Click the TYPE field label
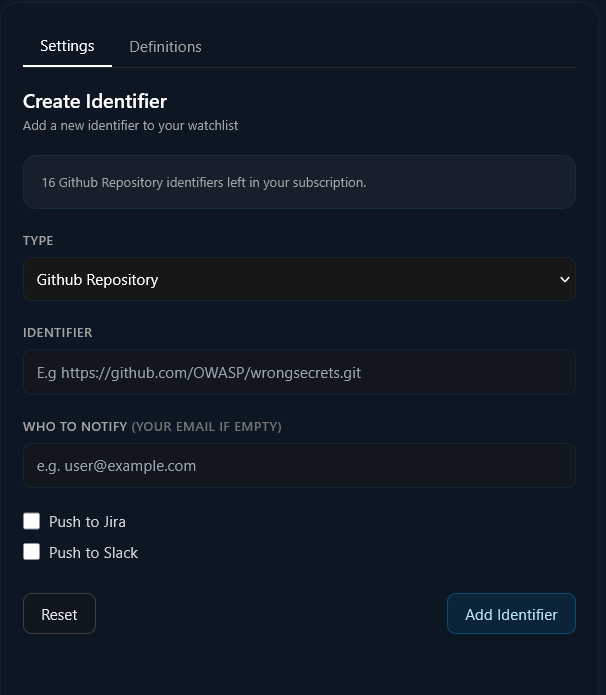The height and width of the screenshot is (695, 606). 38,240
